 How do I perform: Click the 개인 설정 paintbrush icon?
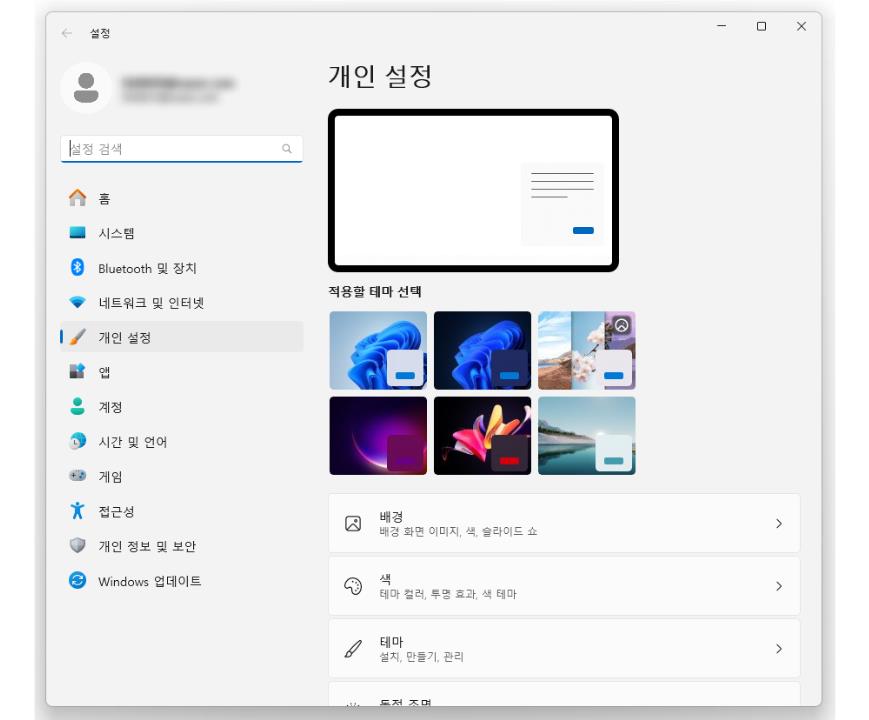pyautogui.click(x=78, y=337)
